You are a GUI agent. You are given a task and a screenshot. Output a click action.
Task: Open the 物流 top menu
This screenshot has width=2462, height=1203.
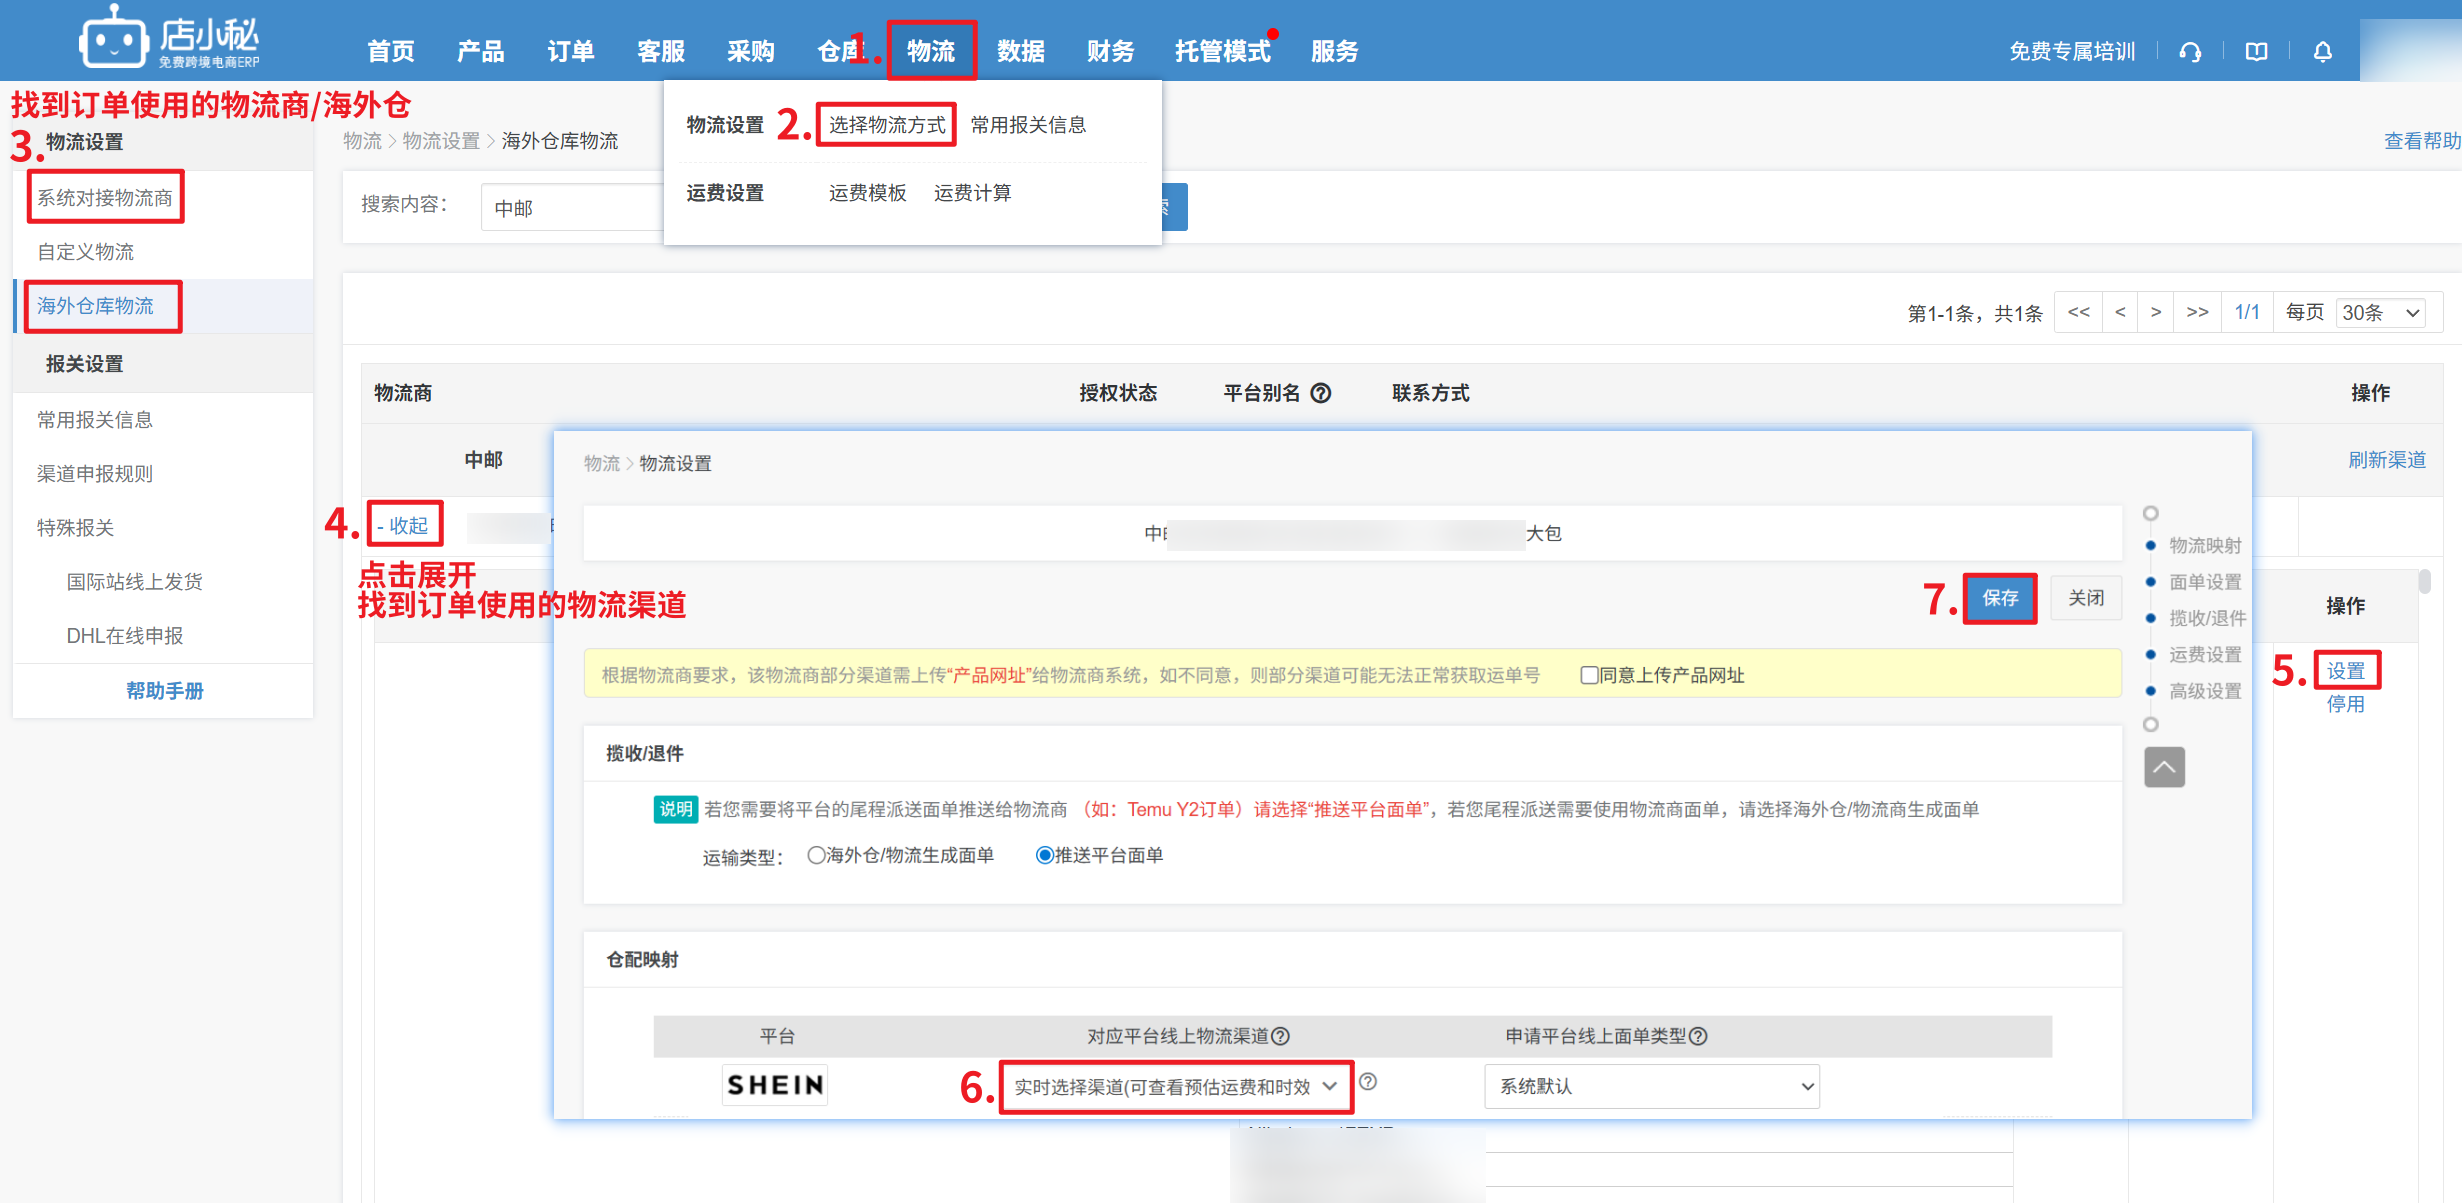tap(930, 51)
